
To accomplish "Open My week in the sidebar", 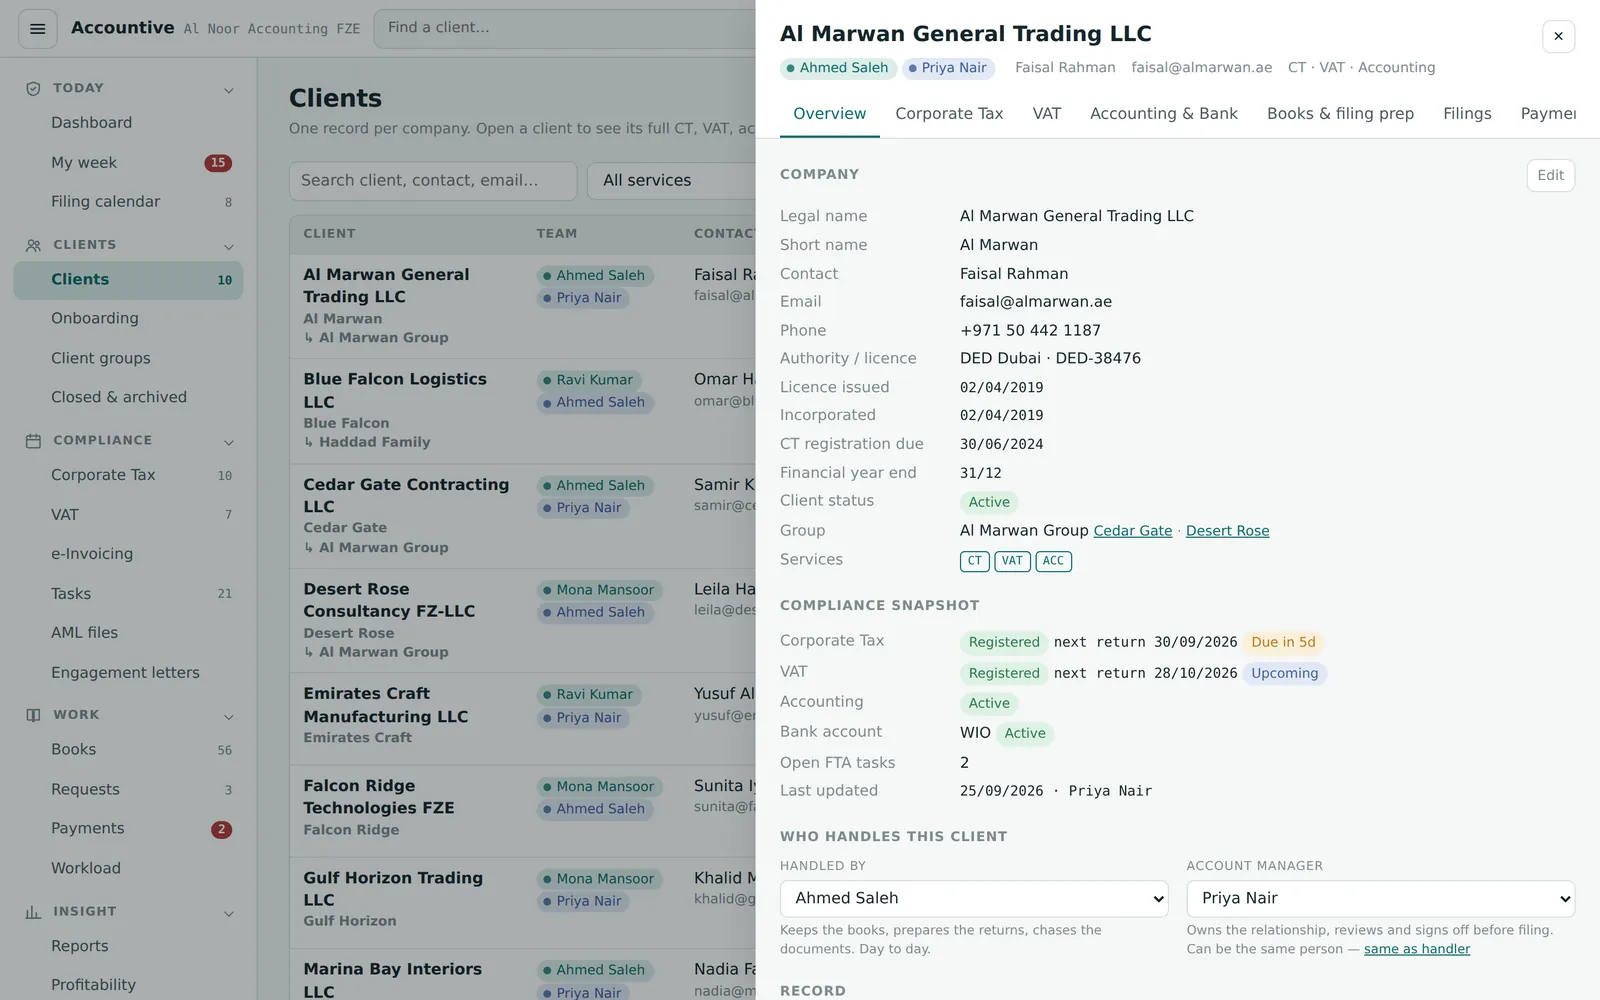I will [128, 163].
